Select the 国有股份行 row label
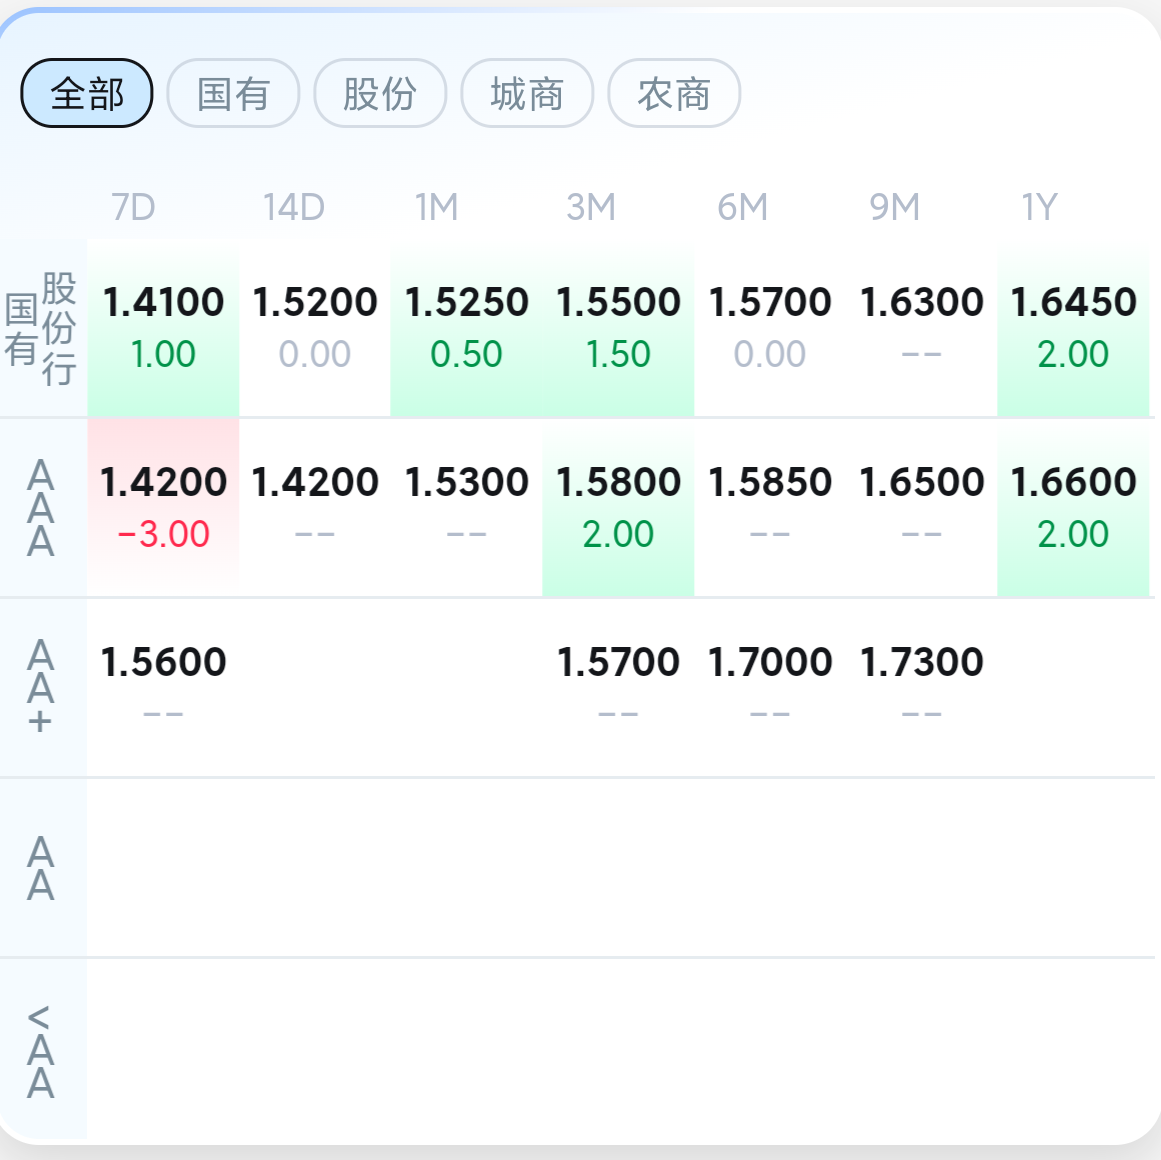This screenshot has width=1161, height=1160. point(41,328)
